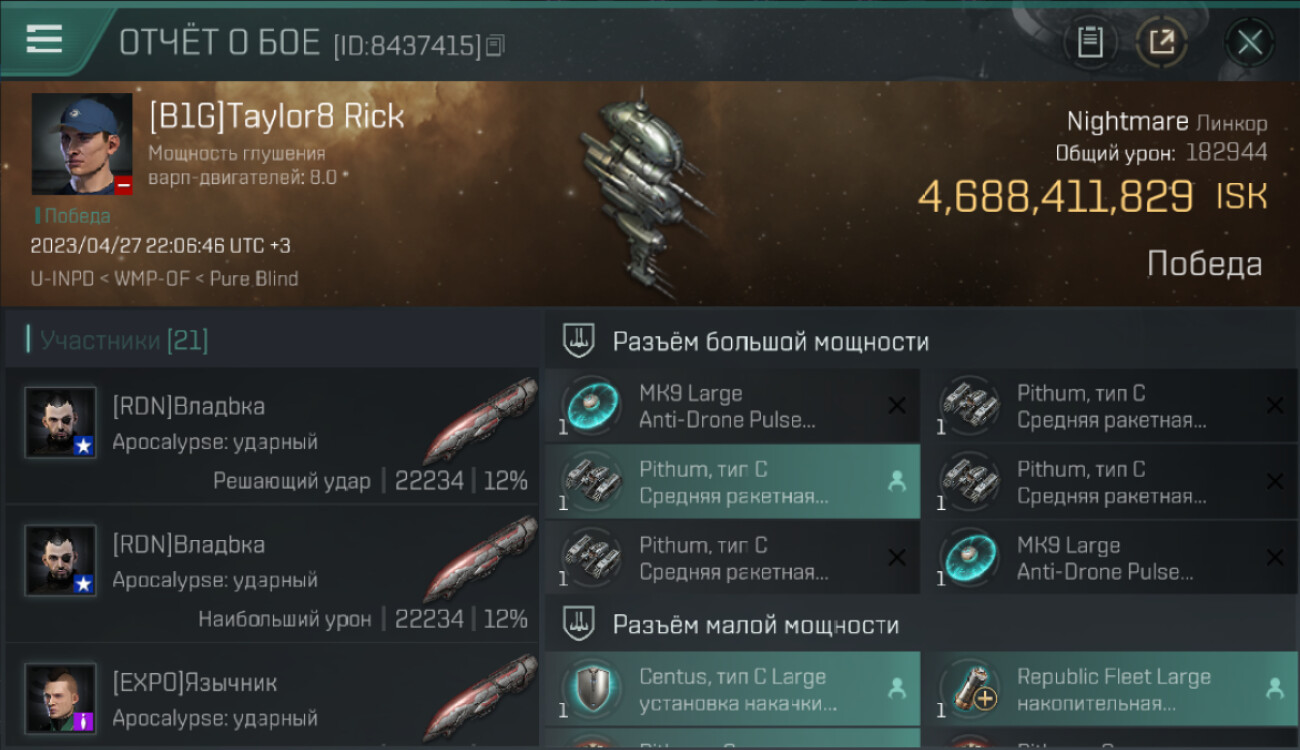1300x750 pixels.
Task: Click the highlighted Pithum type C launcher row
Action: [732, 482]
